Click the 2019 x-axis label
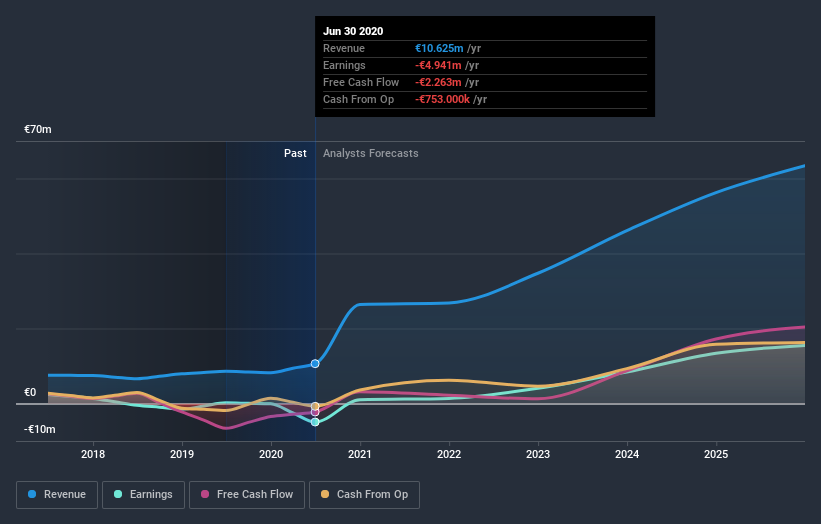821x524 pixels. pos(182,454)
